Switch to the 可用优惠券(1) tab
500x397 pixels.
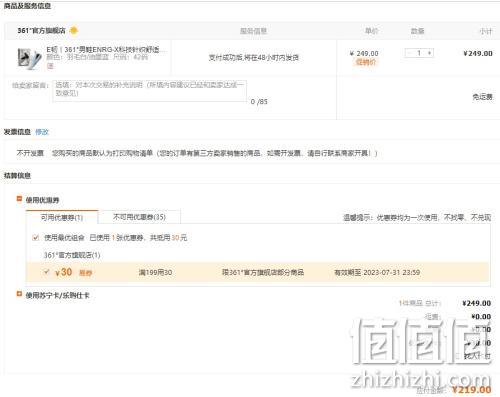[x=62, y=217]
